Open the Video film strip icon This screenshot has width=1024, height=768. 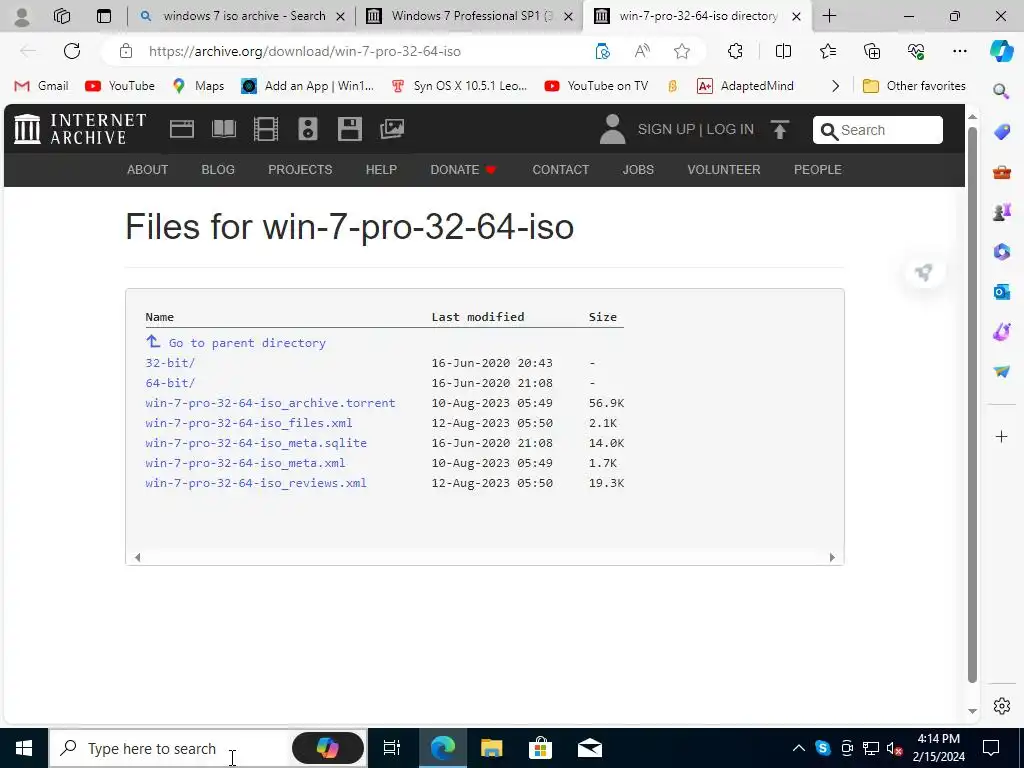266,129
